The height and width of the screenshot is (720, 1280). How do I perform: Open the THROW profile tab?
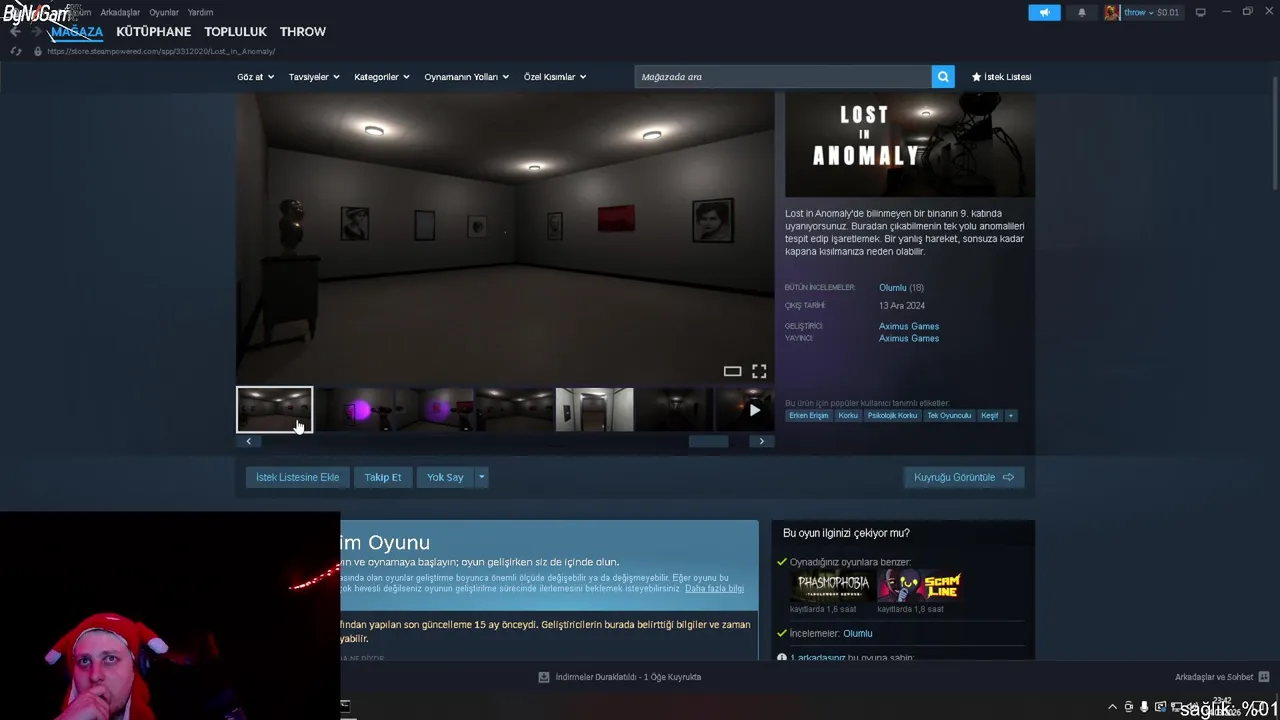[x=303, y=31]
